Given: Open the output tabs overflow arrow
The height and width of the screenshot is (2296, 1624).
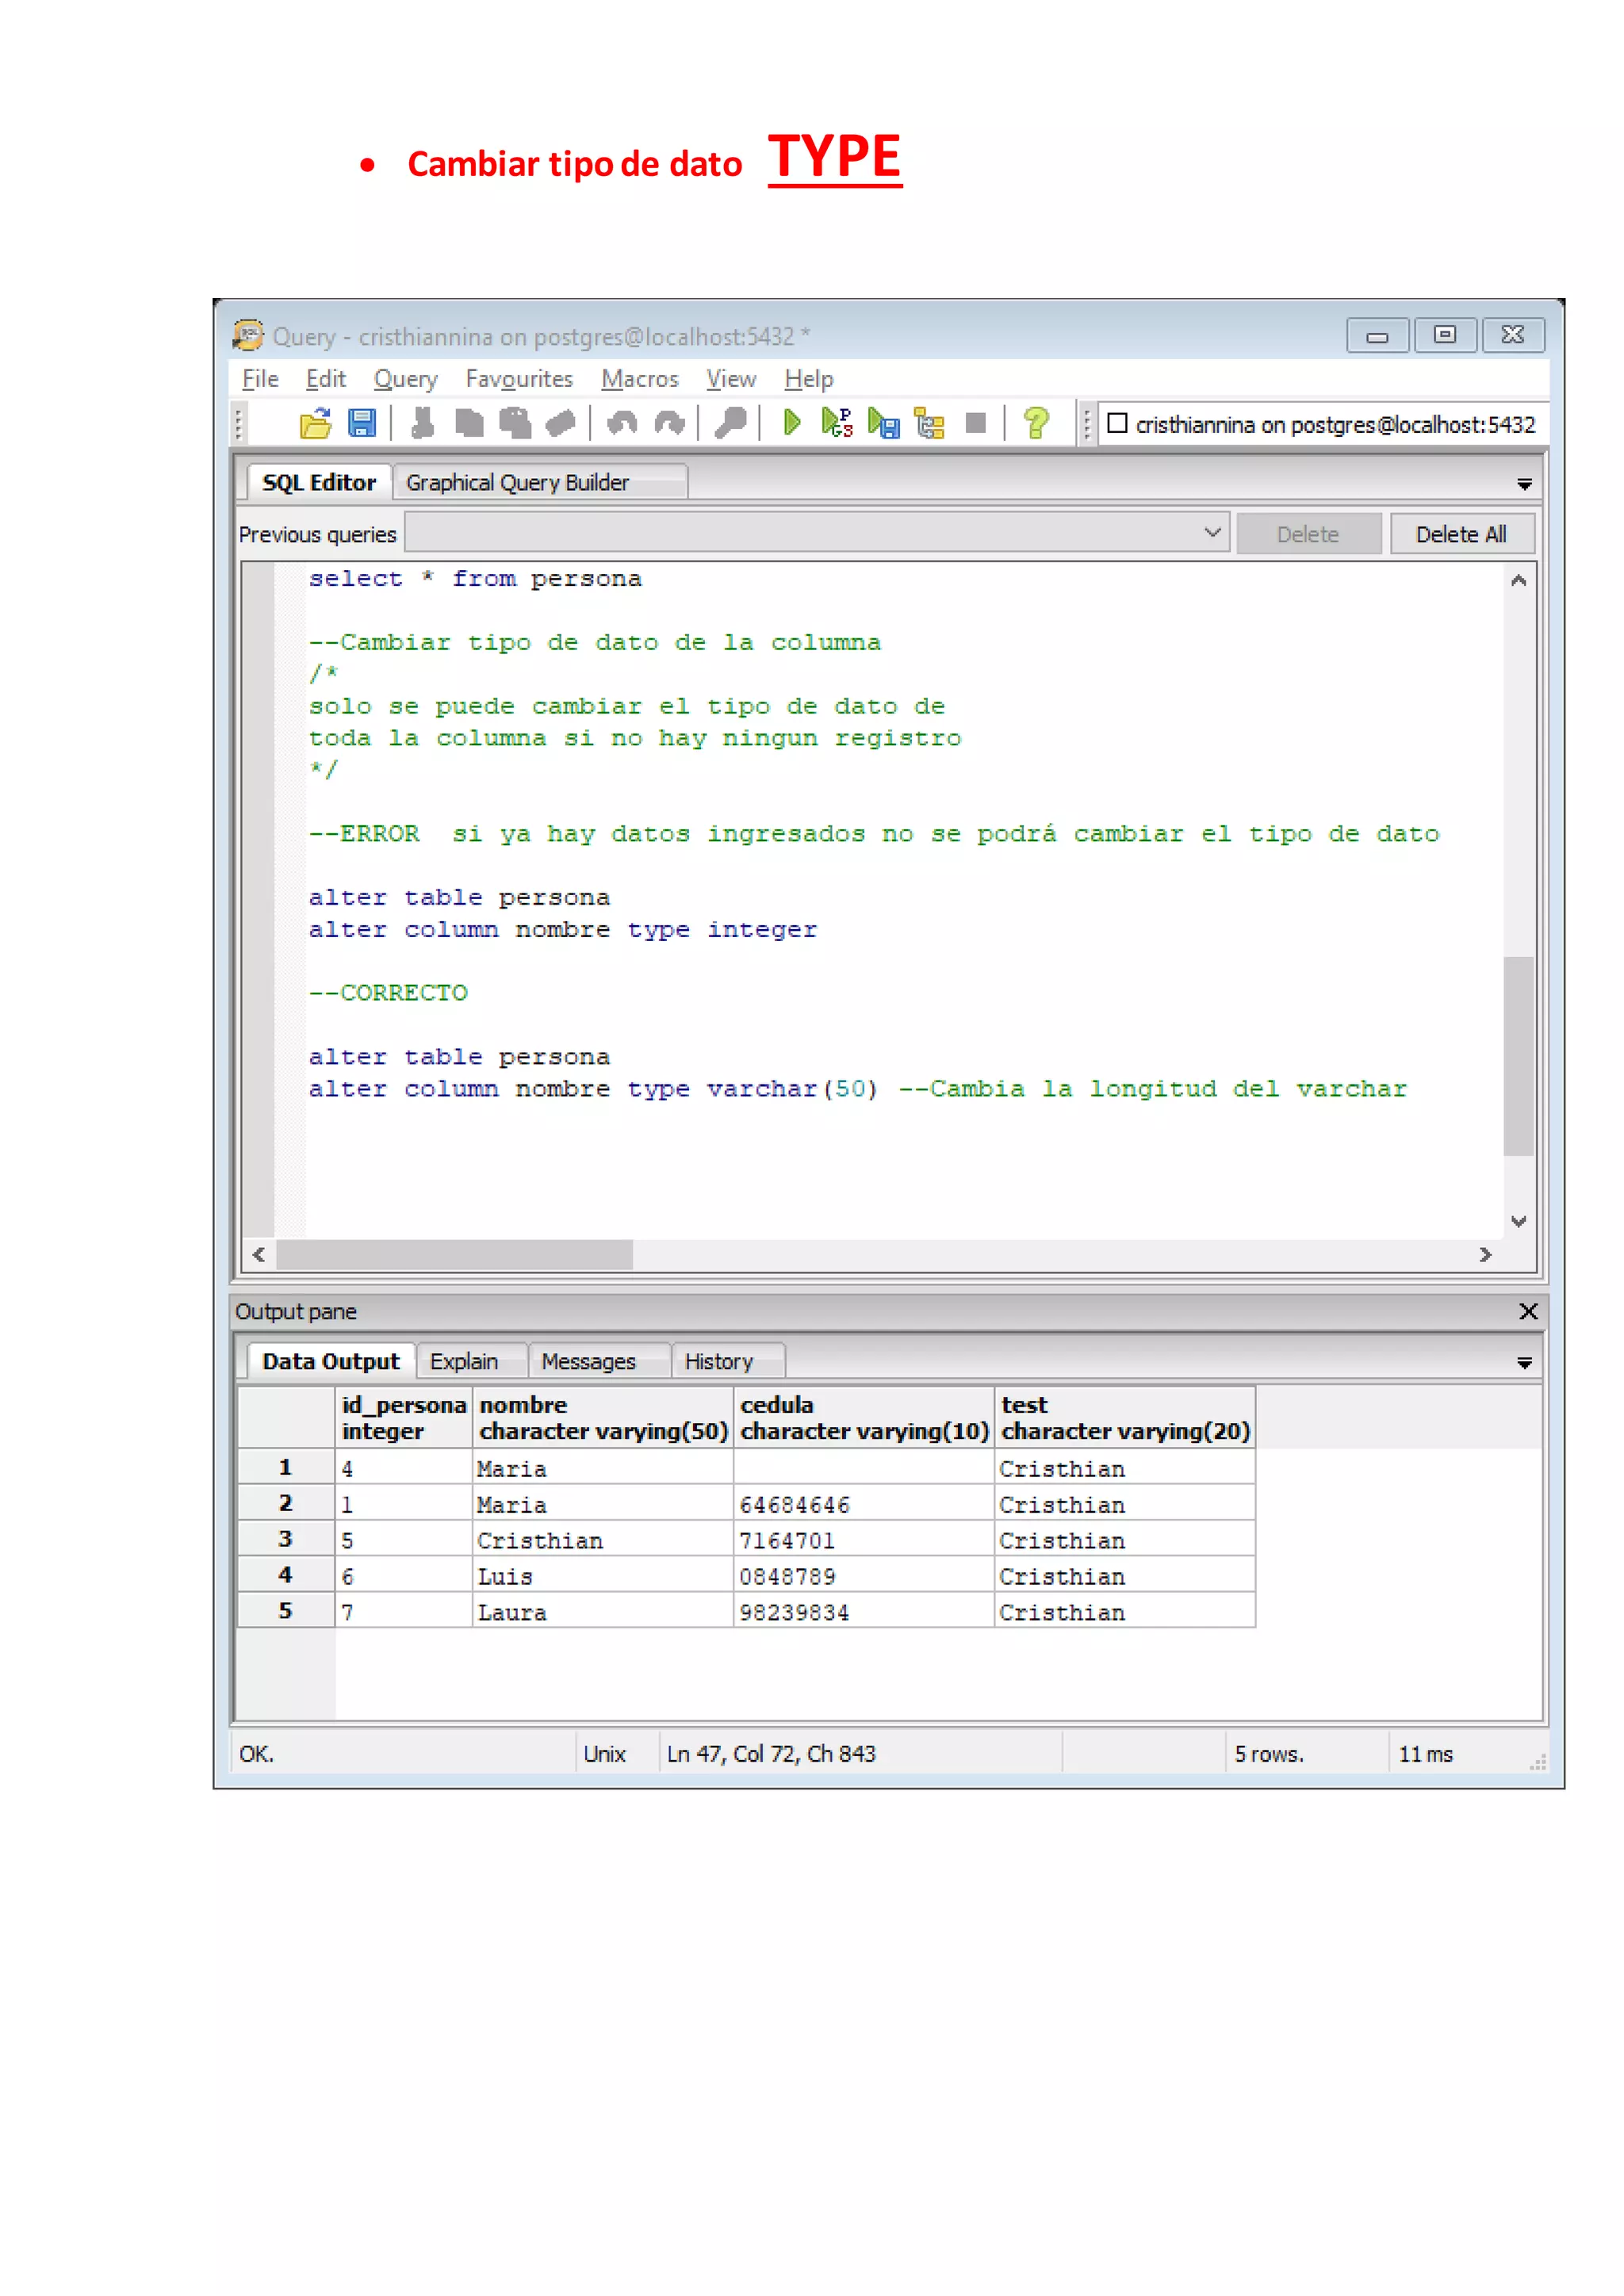Looking at the screenshot, I should point(1524,1363).
